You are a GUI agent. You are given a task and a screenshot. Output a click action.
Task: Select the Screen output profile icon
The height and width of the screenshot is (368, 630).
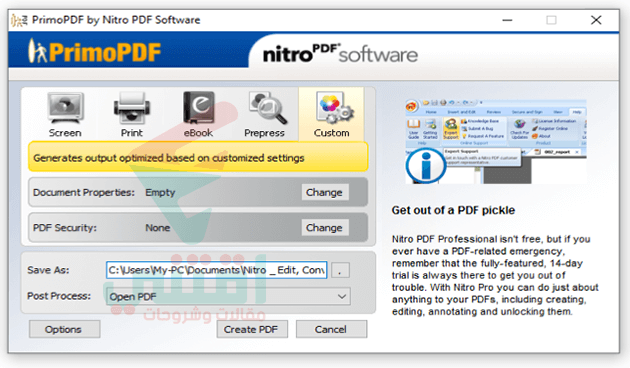(x=65, y=108)
